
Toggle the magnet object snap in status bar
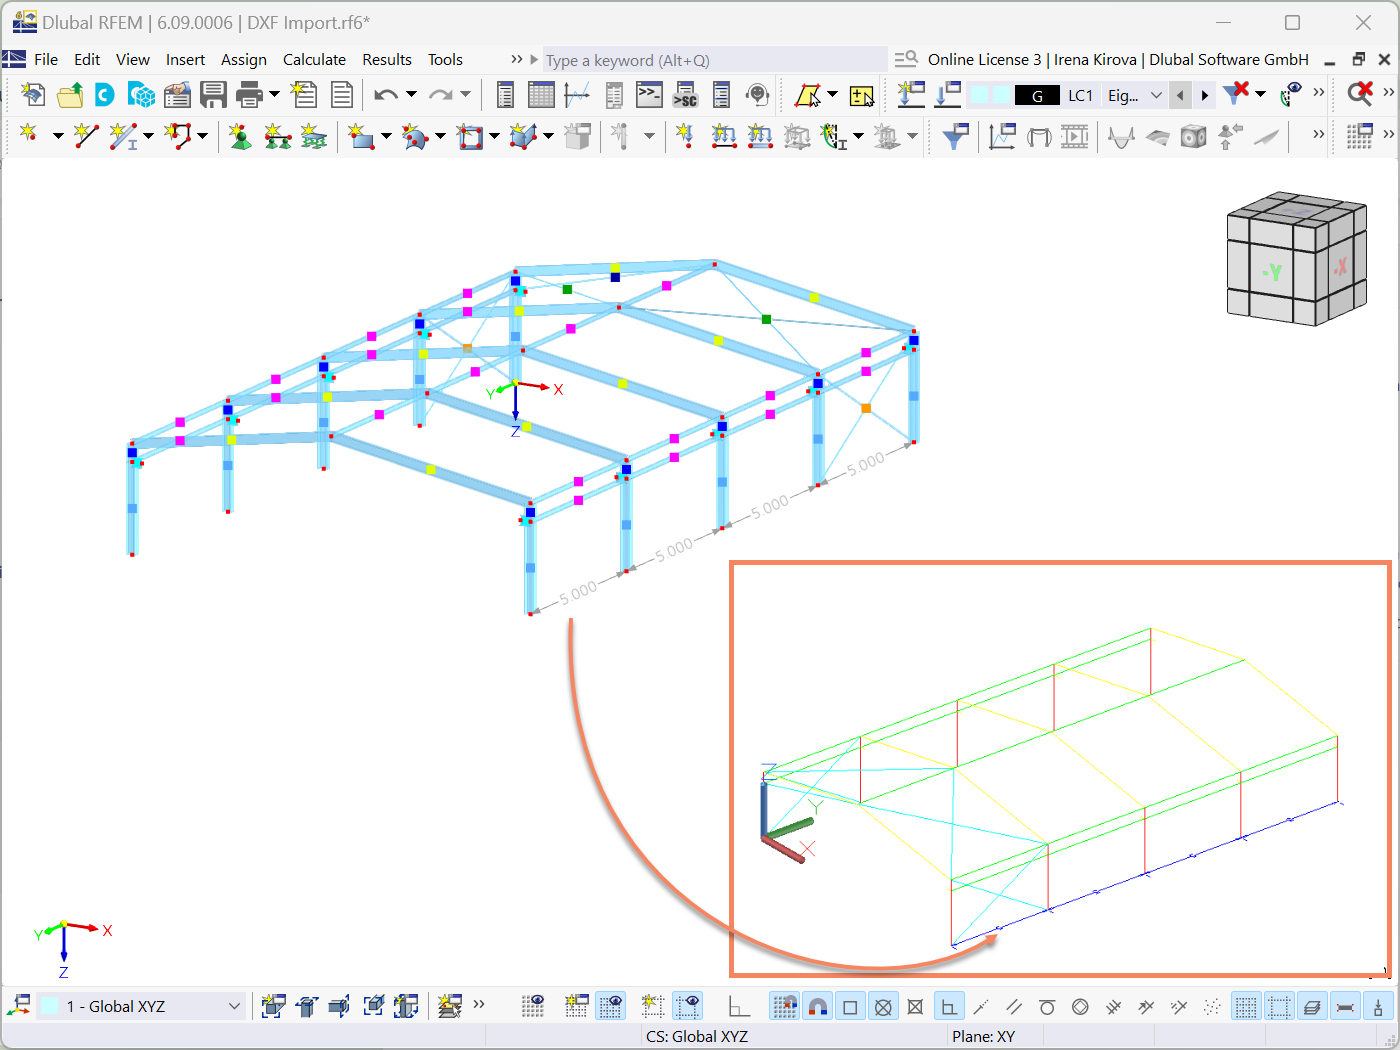click(818, 1005)
